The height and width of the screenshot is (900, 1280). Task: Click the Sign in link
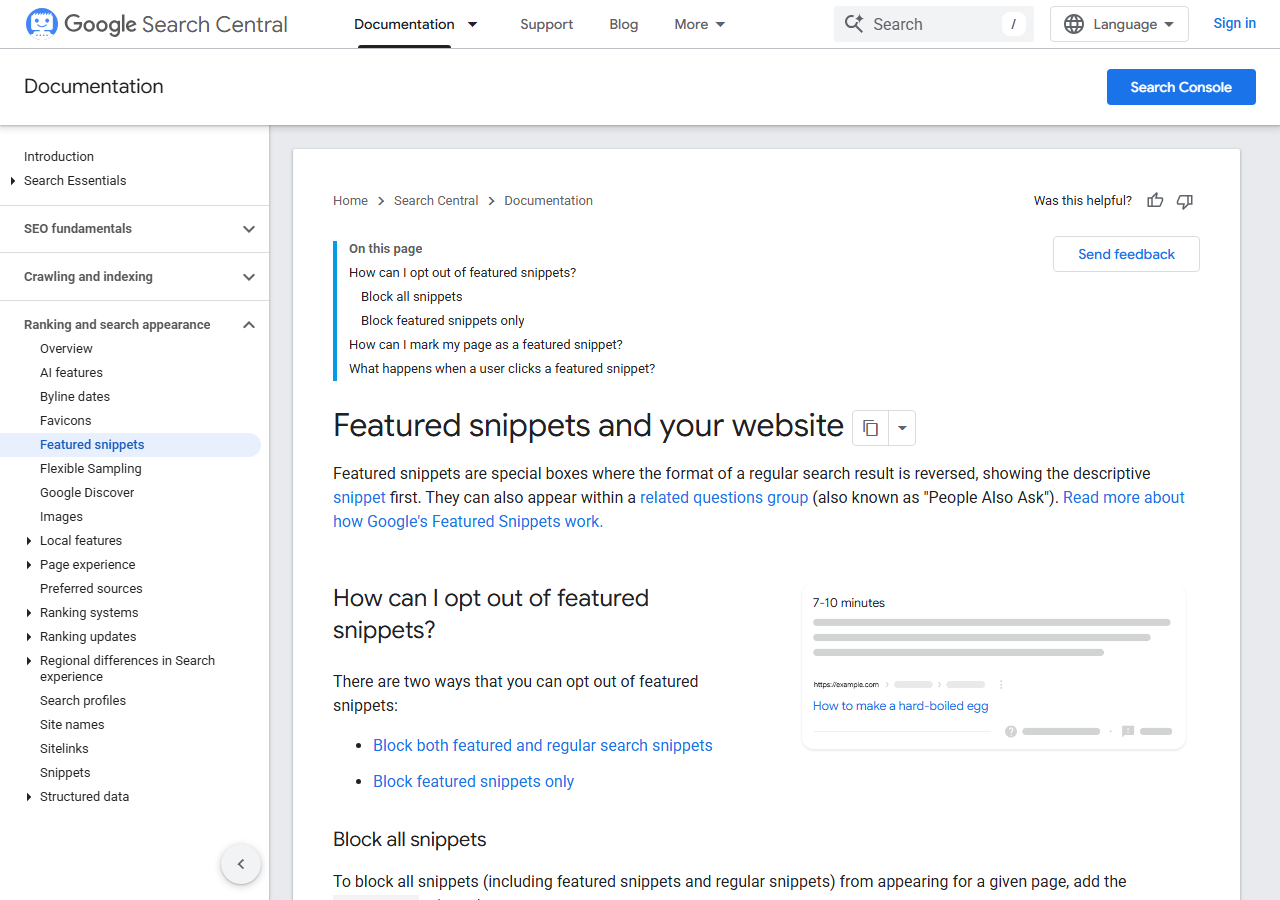click(1235, 23)
